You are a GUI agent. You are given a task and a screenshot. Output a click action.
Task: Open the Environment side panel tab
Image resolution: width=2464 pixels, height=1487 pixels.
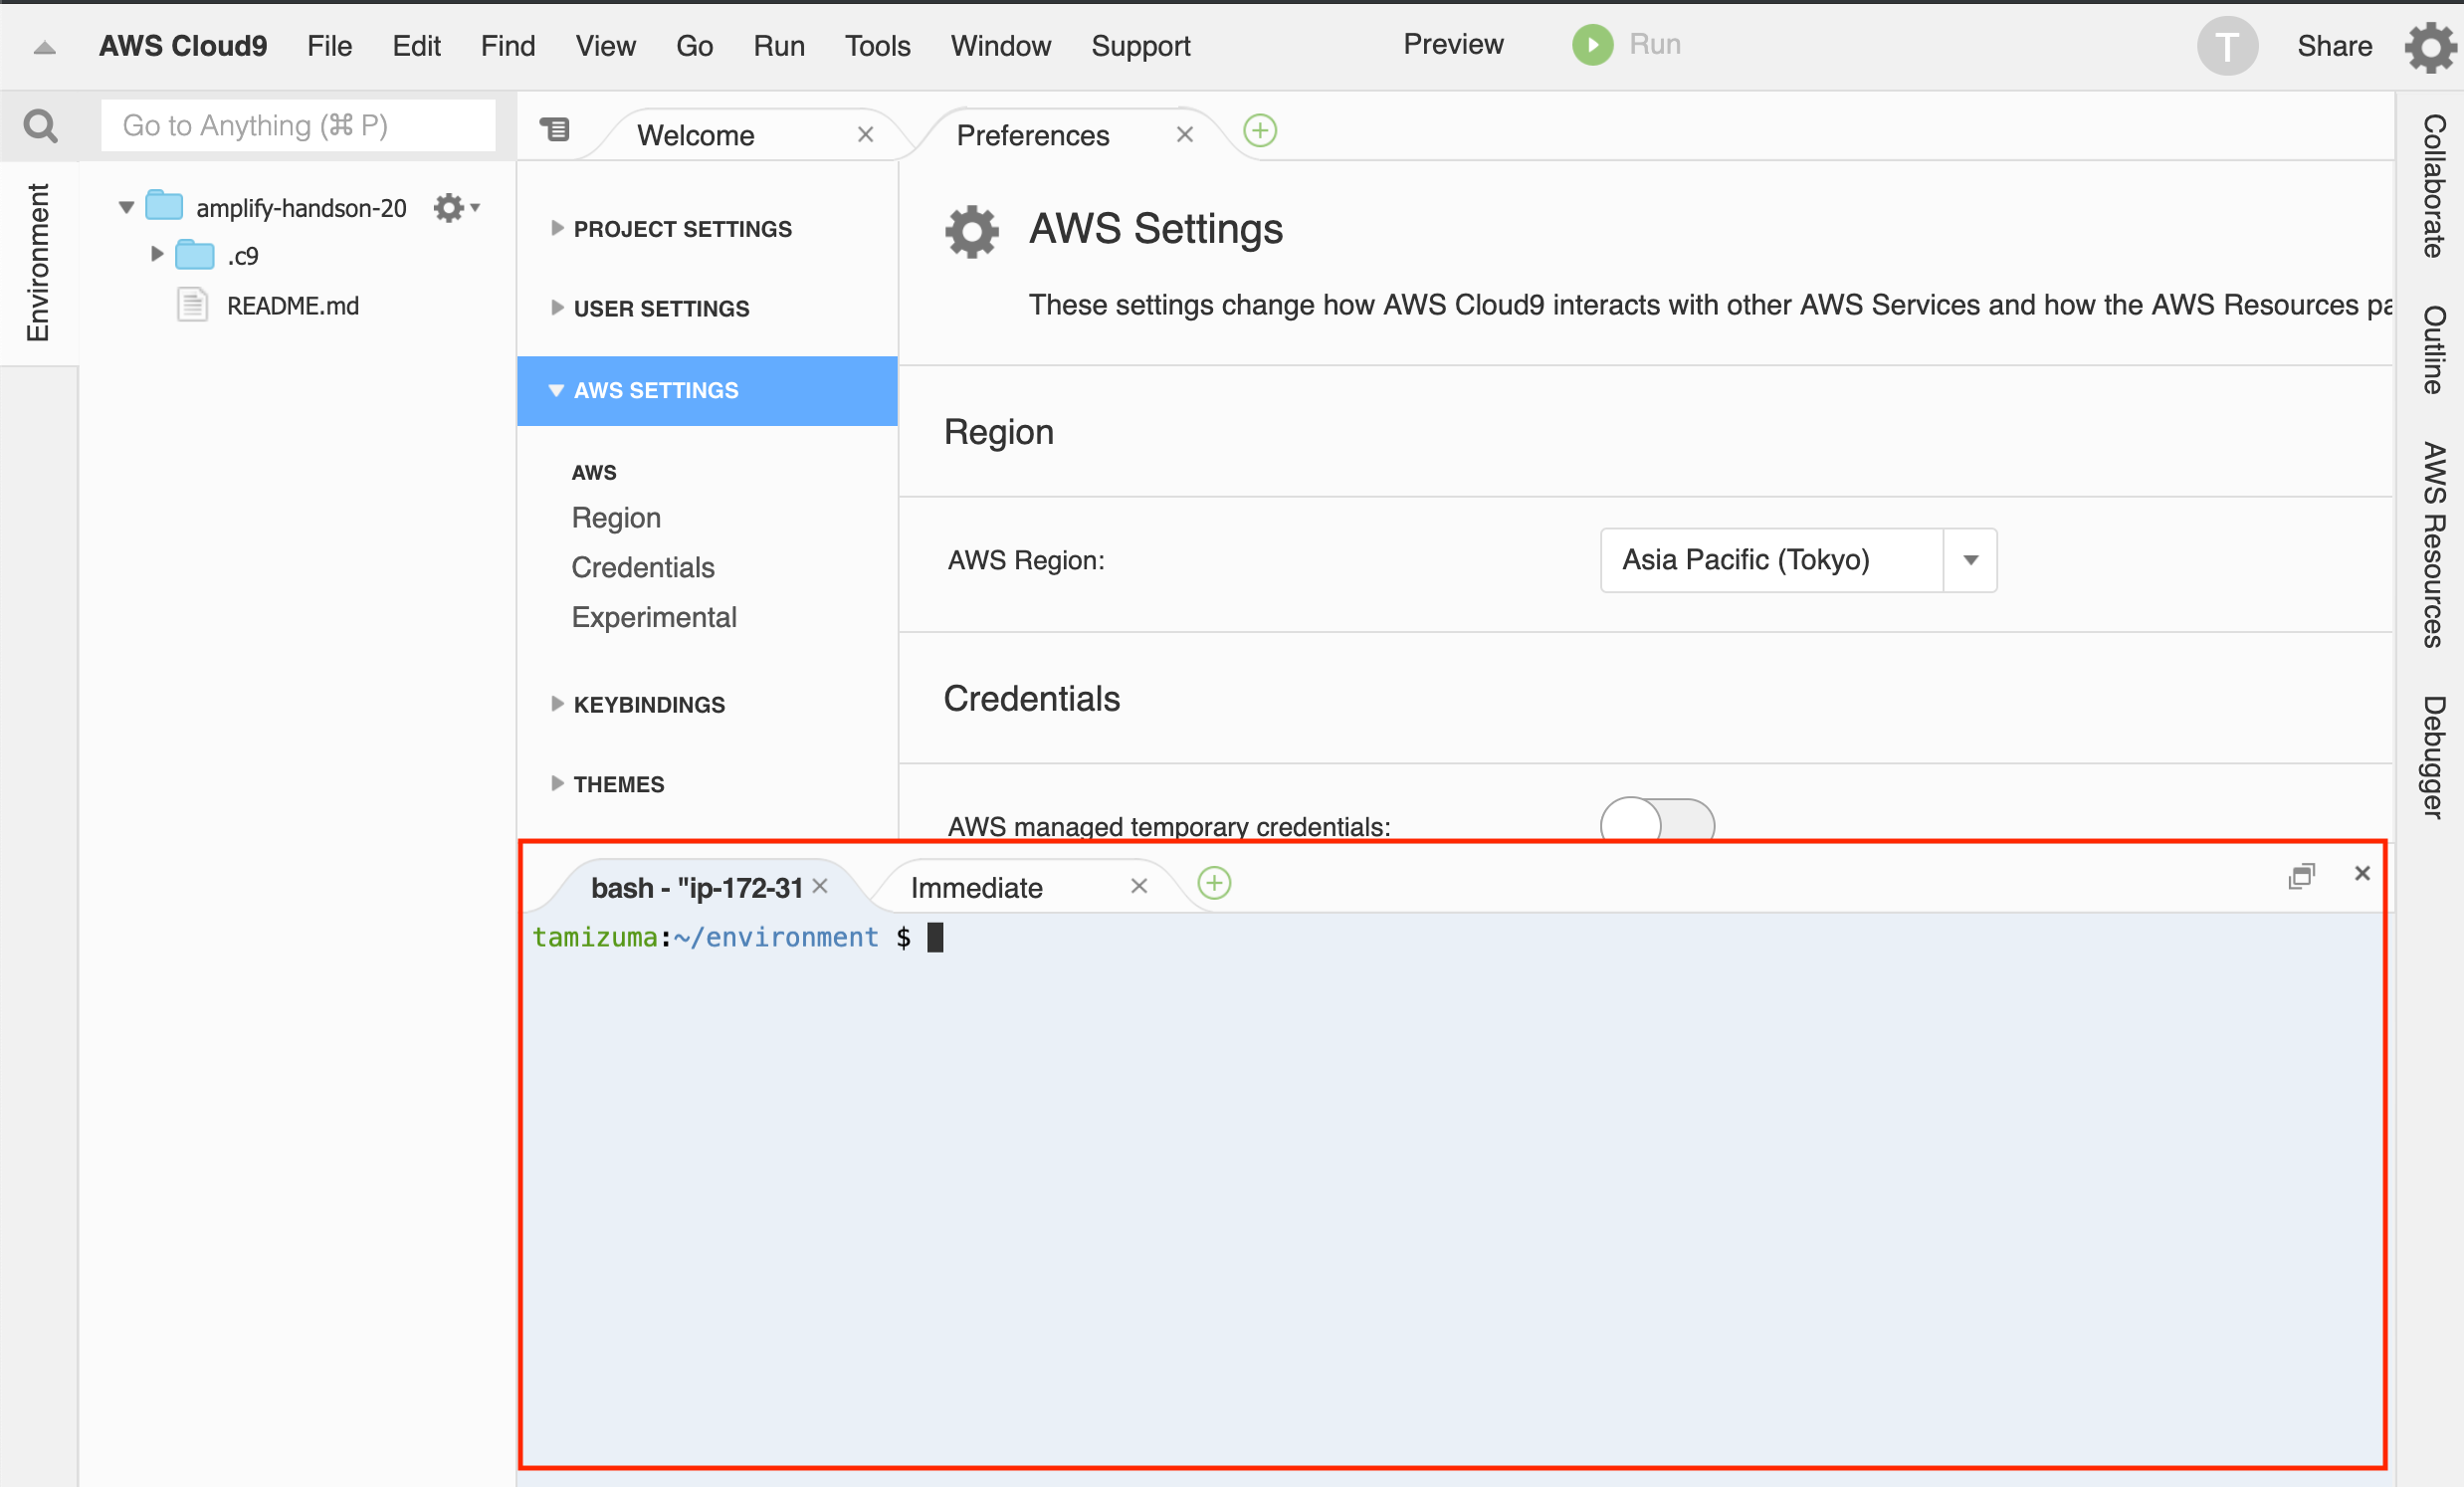click(x=38, y=263)
